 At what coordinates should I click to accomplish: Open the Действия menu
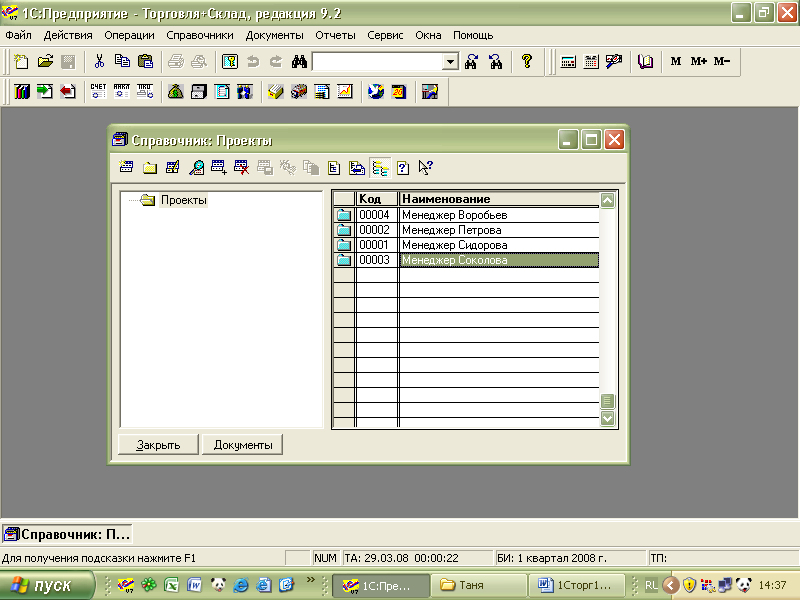tap(68, 35)
